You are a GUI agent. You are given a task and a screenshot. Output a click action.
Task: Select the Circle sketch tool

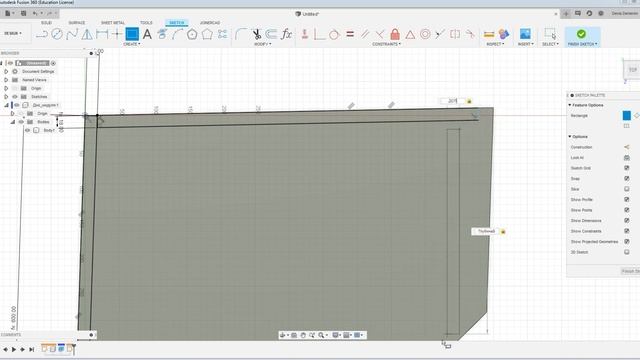(57, 34)
